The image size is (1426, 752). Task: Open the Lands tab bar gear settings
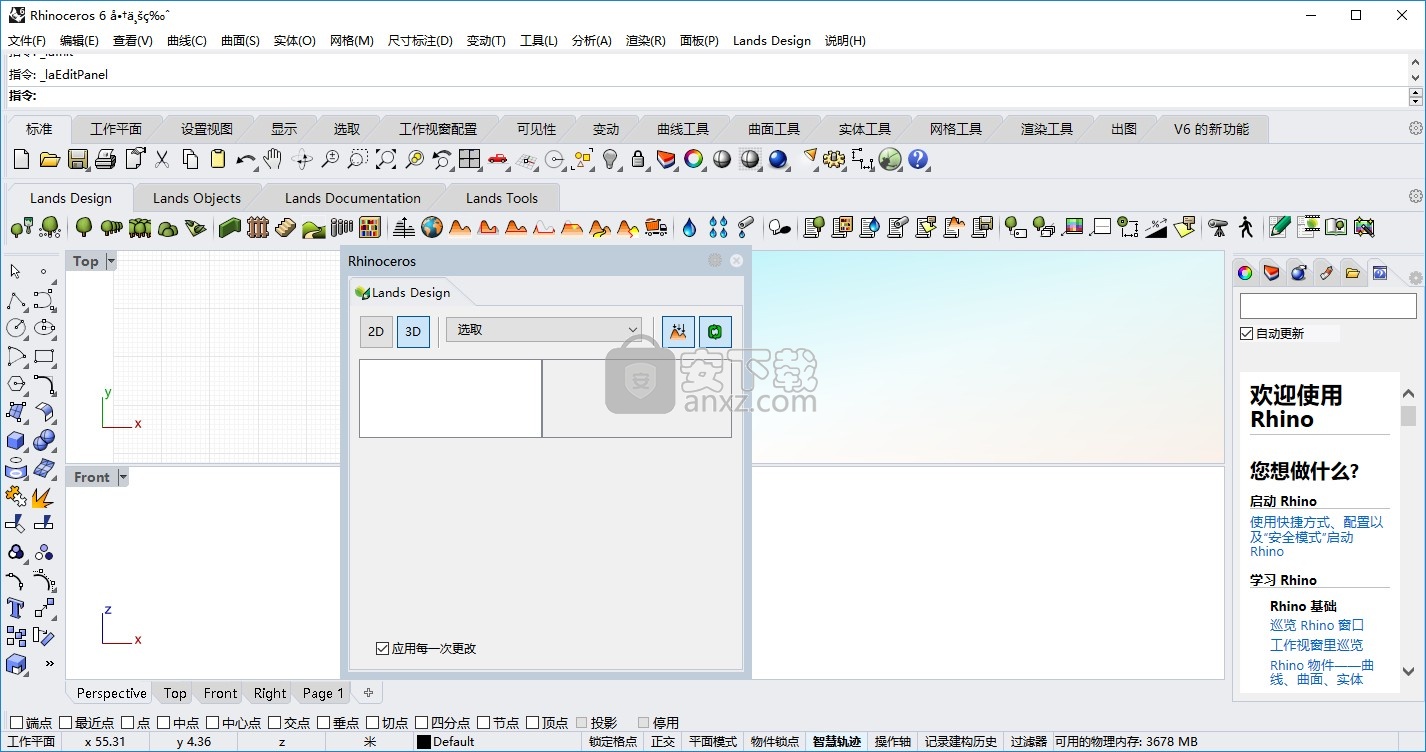pyautogui.click(x=1415, y=196)
